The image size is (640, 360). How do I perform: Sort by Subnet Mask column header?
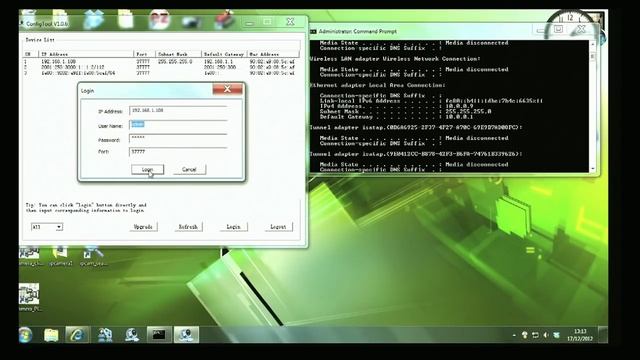[x=178, y=54]
